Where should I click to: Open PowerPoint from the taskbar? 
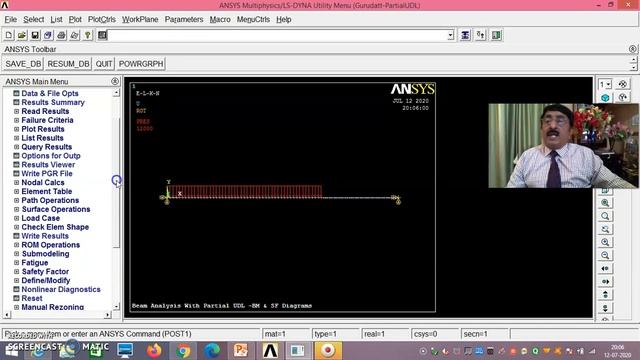click(x=241, y=351)
